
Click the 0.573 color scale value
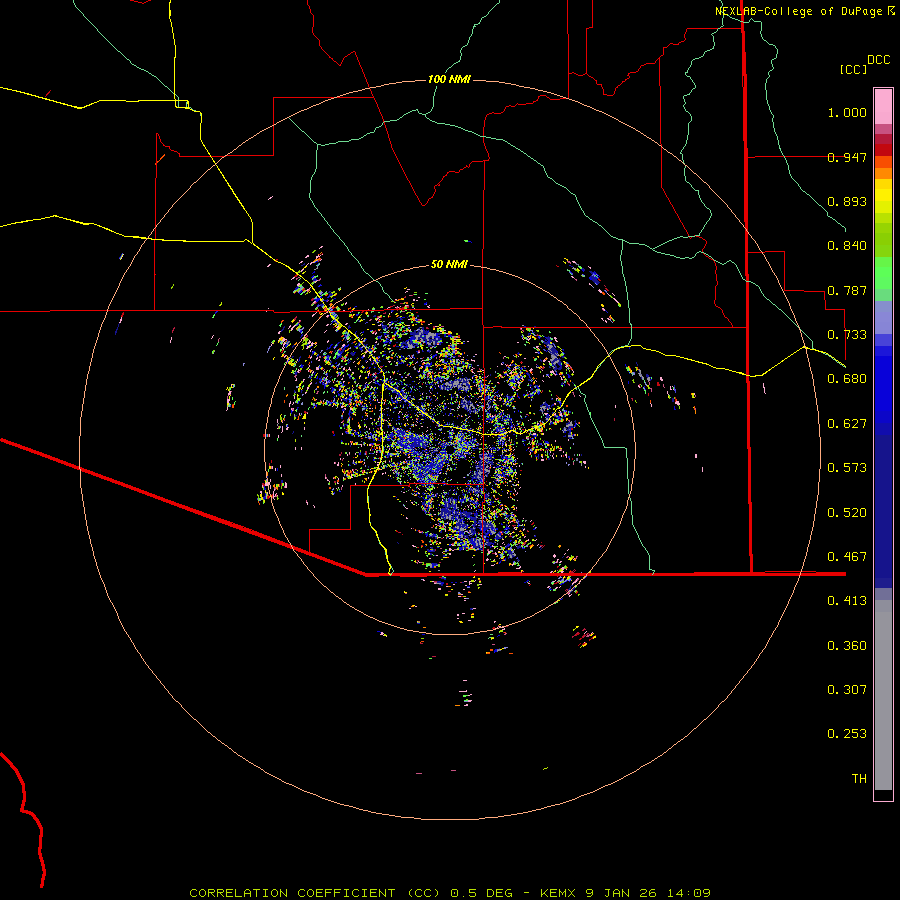(847, 468)
